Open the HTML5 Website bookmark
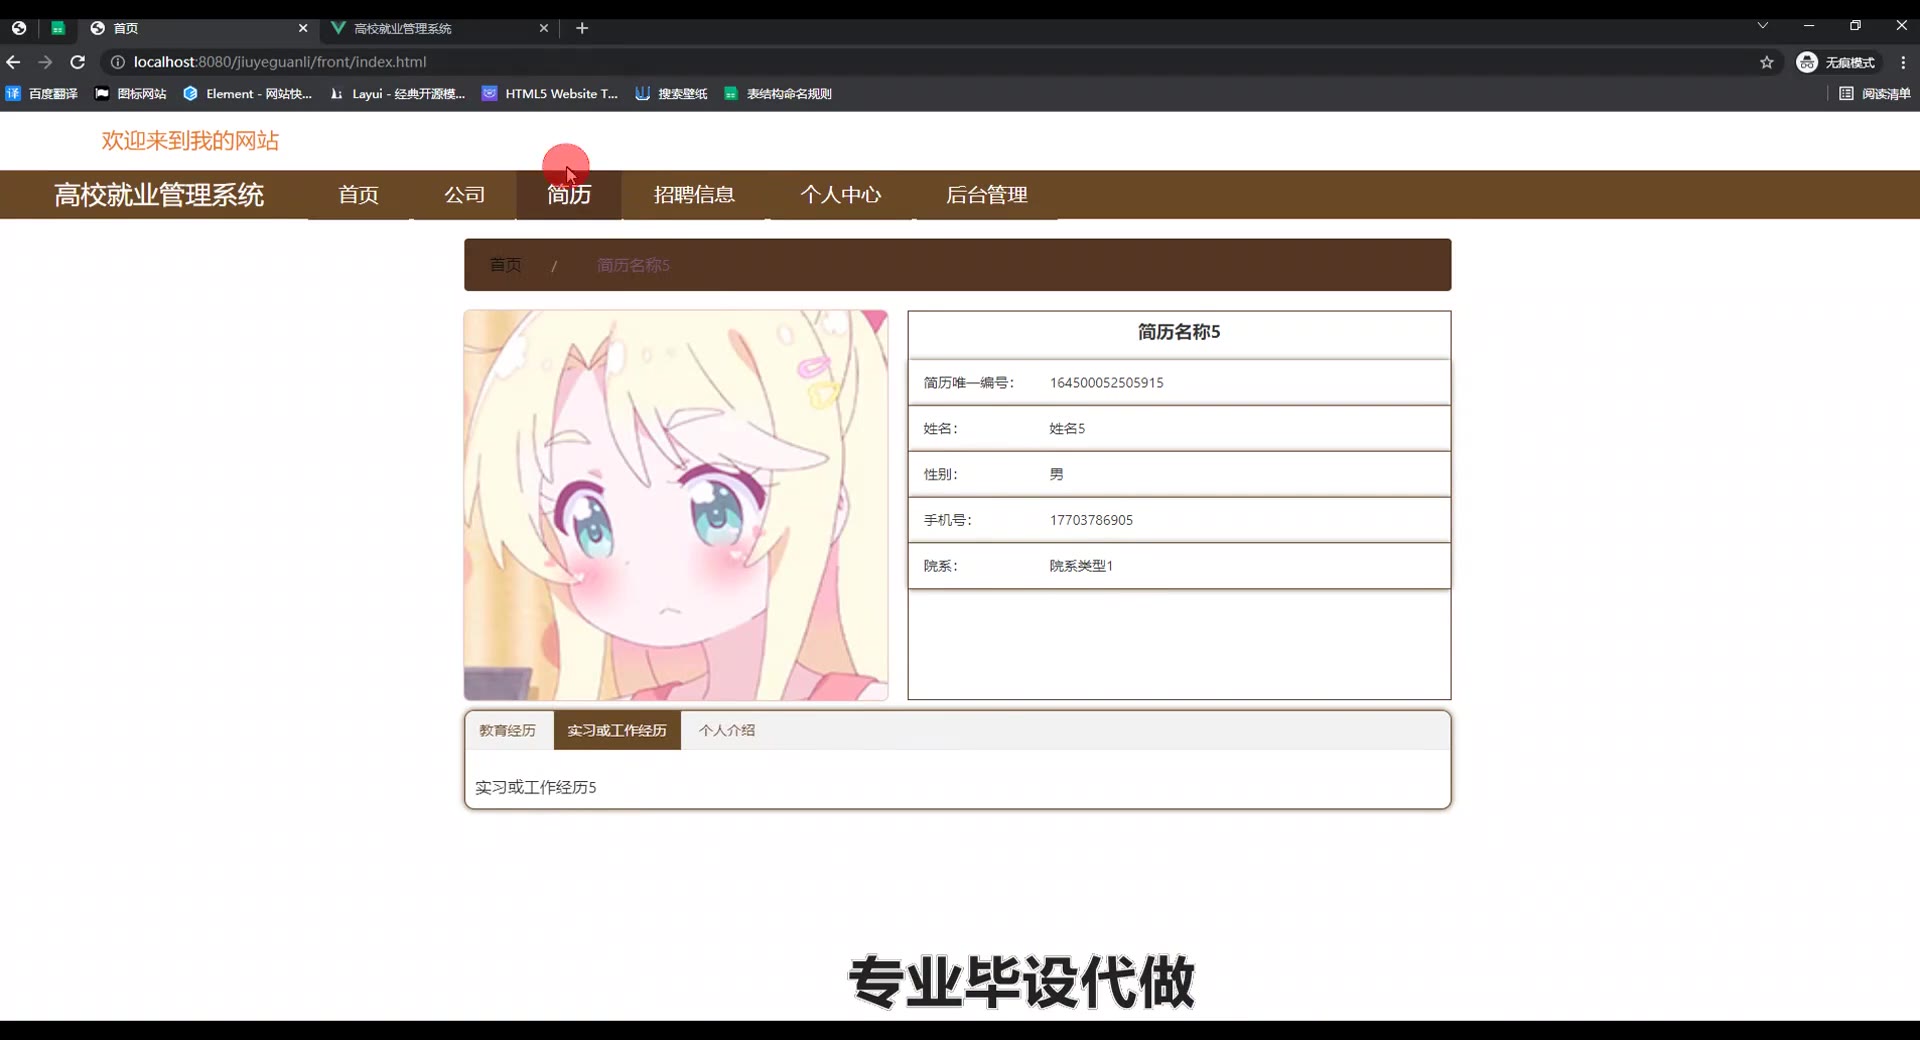This screenshot has height=1040, width=1920. point(550,94)
